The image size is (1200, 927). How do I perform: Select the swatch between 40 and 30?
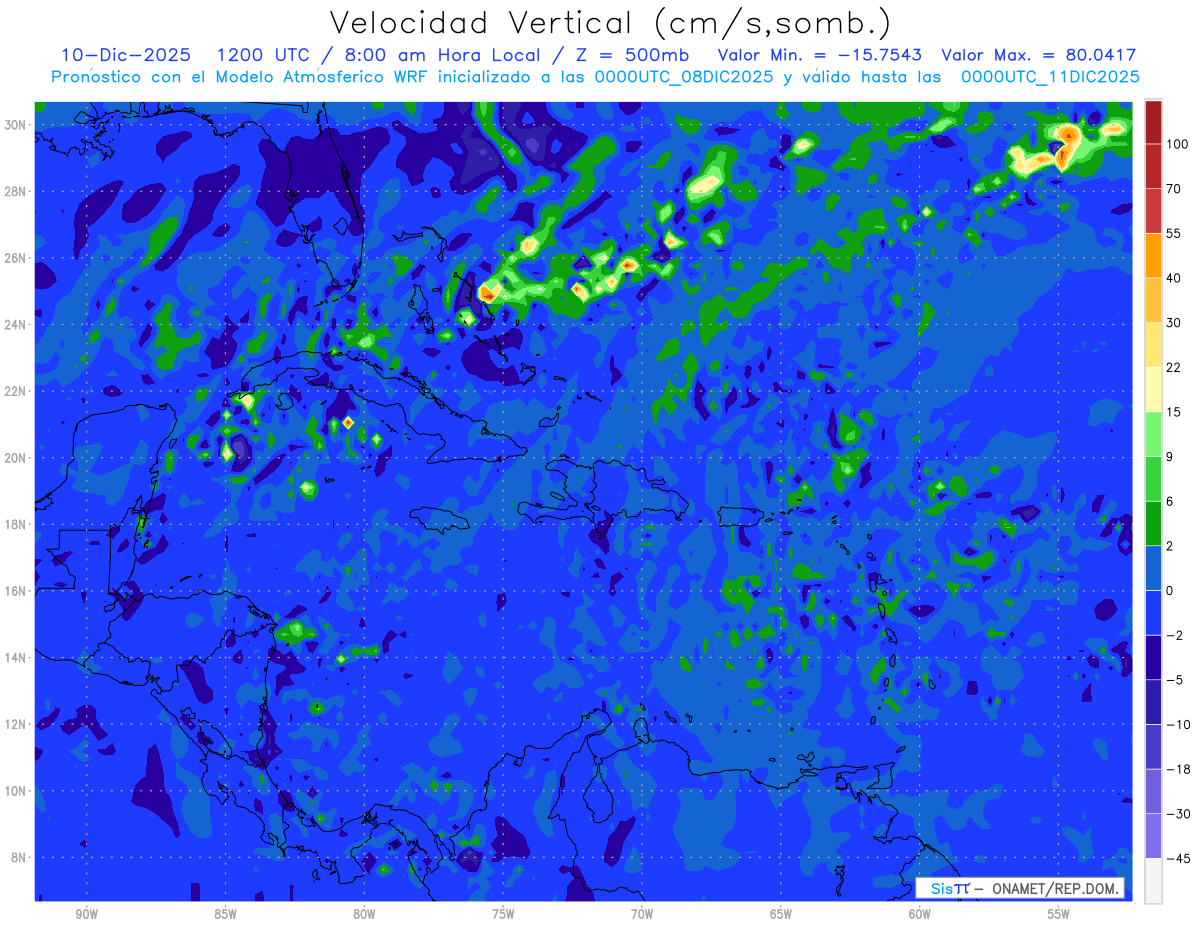(1153, 300)
